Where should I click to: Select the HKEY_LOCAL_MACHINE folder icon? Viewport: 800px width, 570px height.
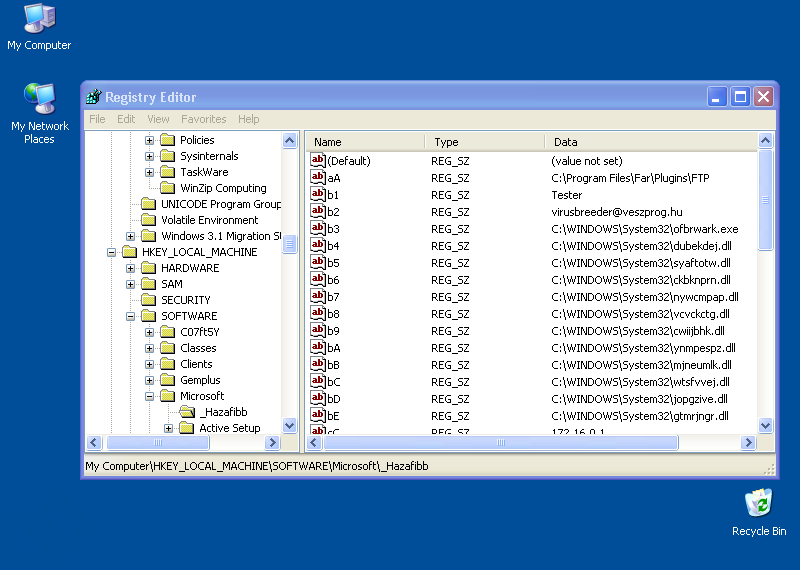click(130, 252)
